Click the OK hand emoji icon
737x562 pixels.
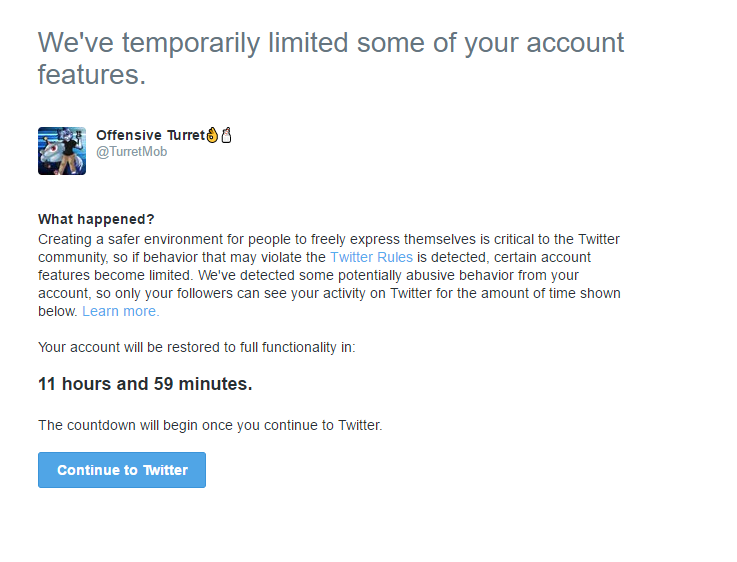tap(211, 135)
